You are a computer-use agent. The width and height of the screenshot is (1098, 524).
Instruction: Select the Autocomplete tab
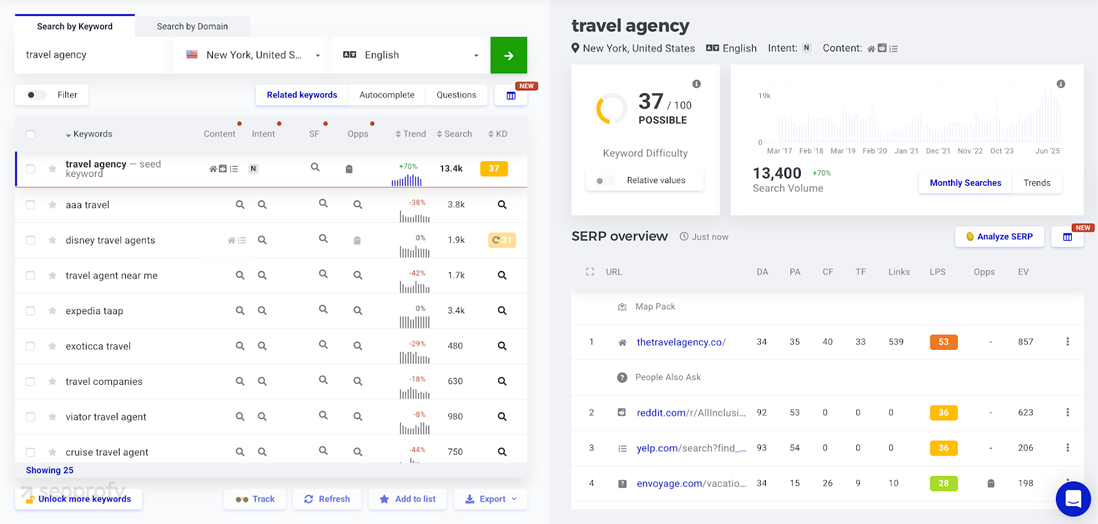[386, 95]
